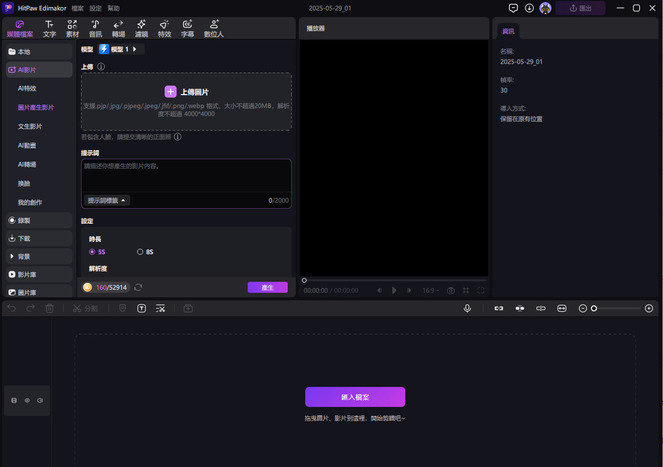663x467 pixels.
Task: Open the 濾鏡 (Filters) tab
Action: point(141,29)
